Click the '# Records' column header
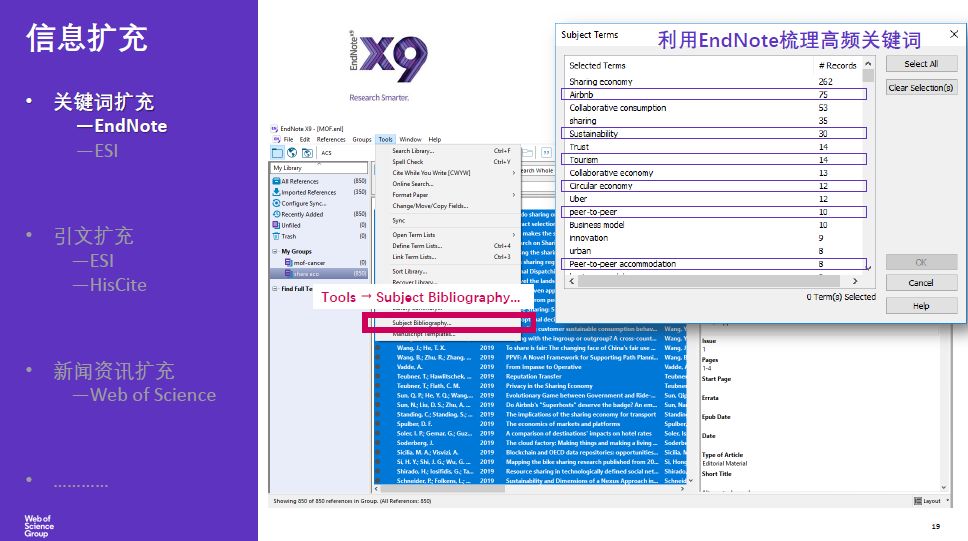Screen dimensions: 968x541 tap(837, 65)
